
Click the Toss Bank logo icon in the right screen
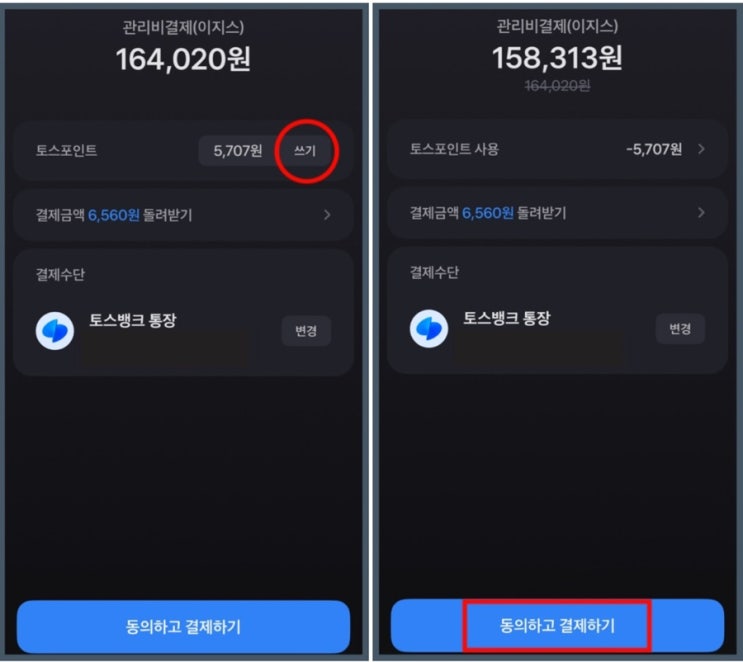[x=429, y=328]
